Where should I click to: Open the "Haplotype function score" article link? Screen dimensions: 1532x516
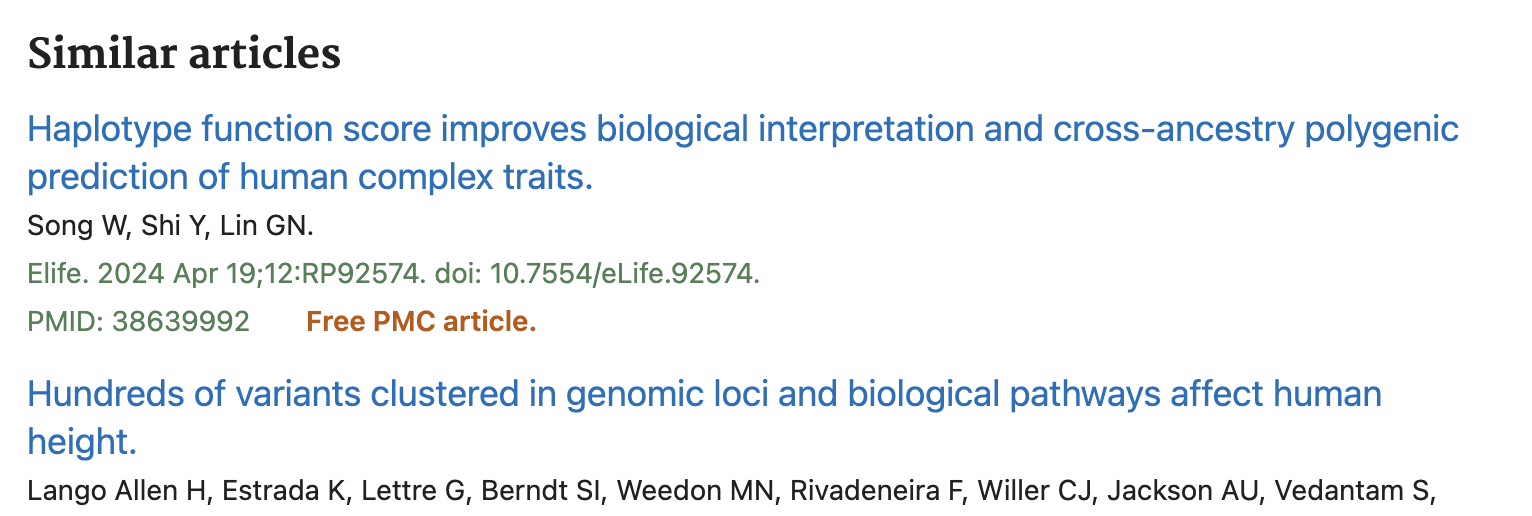click(x=742, y=130)
